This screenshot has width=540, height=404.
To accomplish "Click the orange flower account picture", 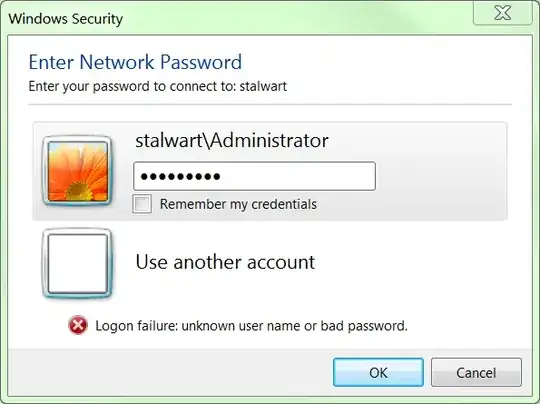I will tap(77, 171).
